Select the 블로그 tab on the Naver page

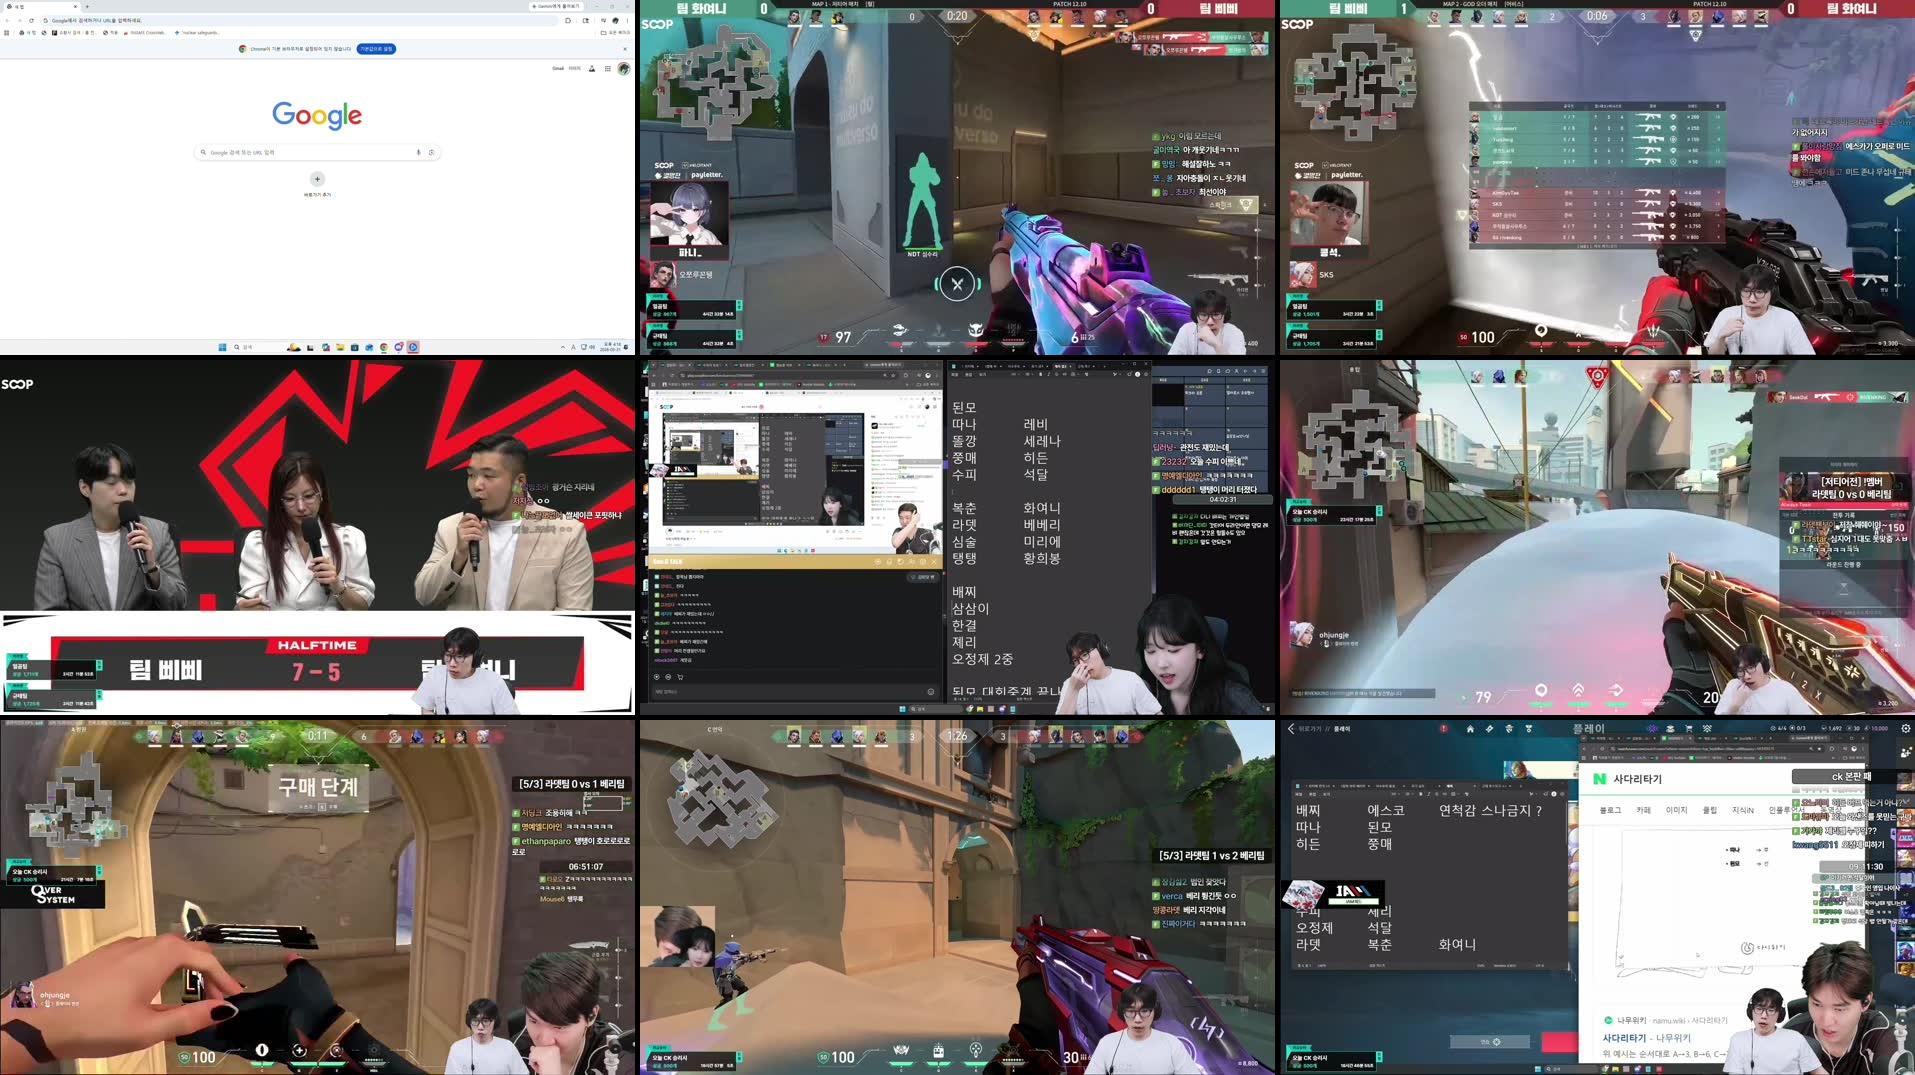coord(1610,810)
